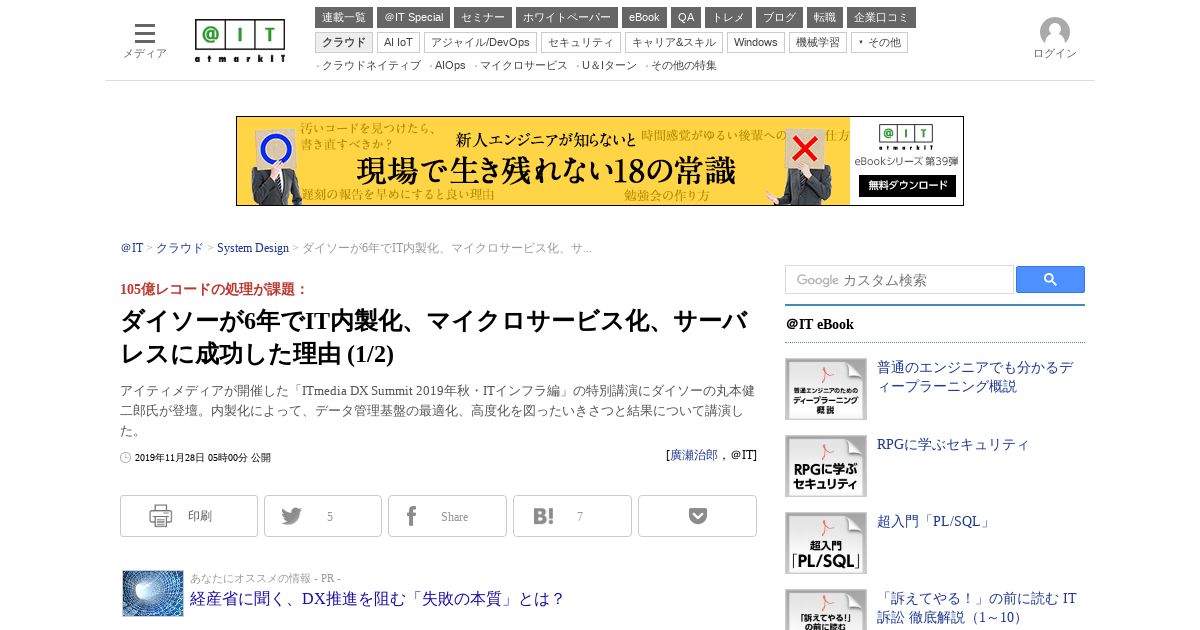Select the AI IoT category tab

coord(398,42)
